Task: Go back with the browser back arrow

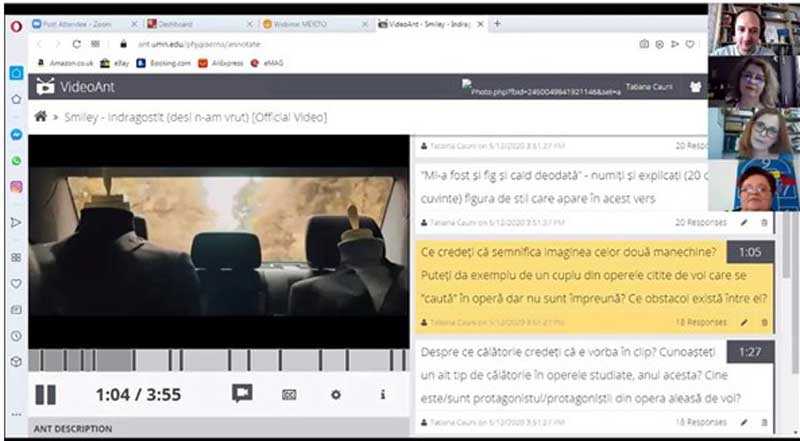Action: (39, 44)
